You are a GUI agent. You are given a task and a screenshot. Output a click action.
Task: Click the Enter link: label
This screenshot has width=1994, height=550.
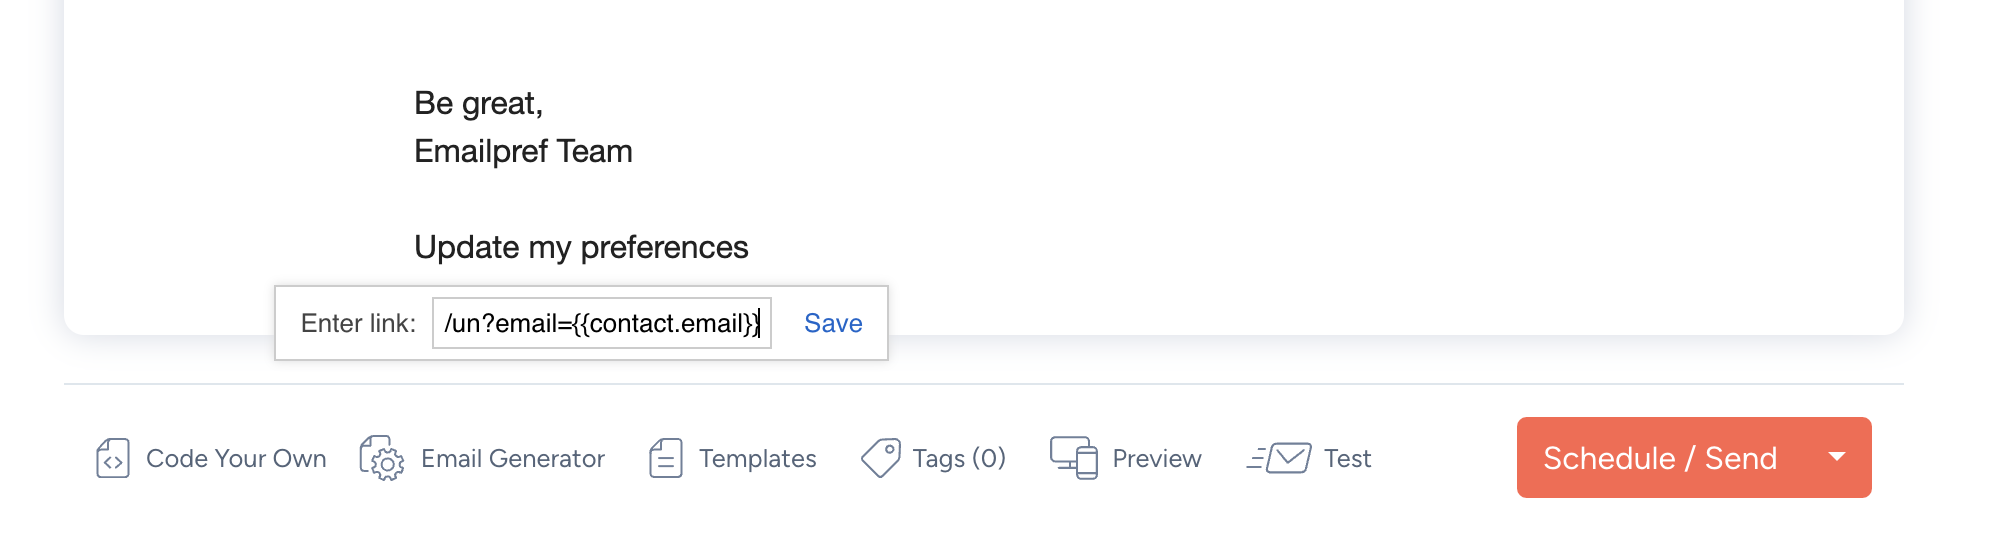pos(358,323)
